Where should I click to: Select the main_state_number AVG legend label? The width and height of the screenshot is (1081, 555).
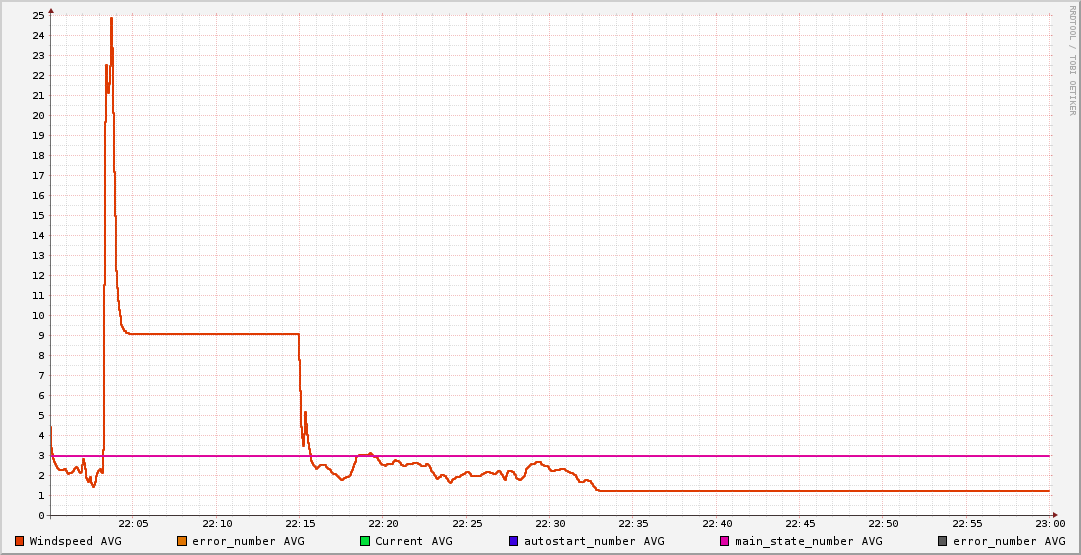pyautogui.click(x=809, y=541)
